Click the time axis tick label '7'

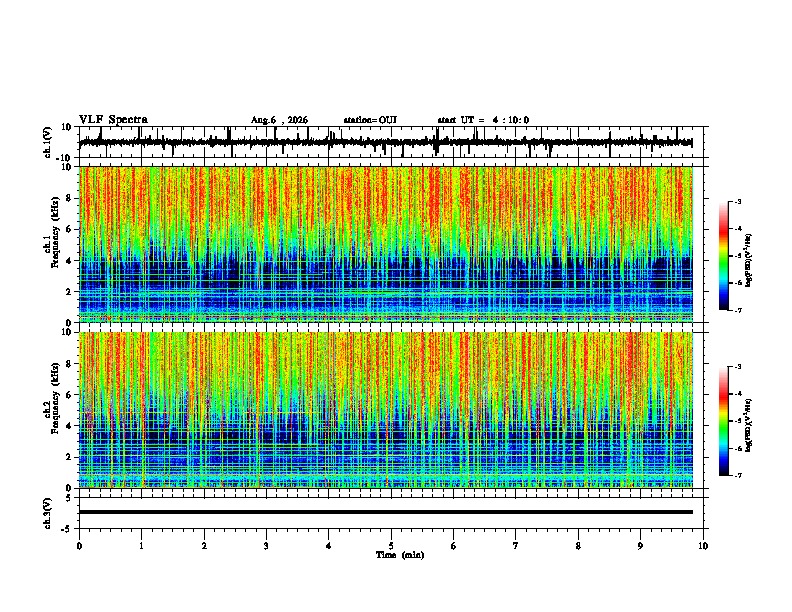point(516,546)
